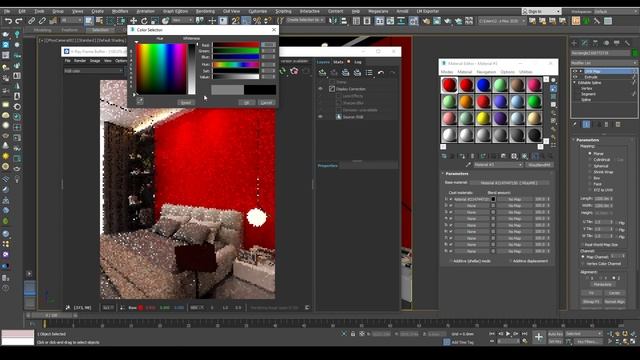This screenshot has width=640, height=360.
Task: Activate the Select and Rotate tool
Action: point(144,20)
